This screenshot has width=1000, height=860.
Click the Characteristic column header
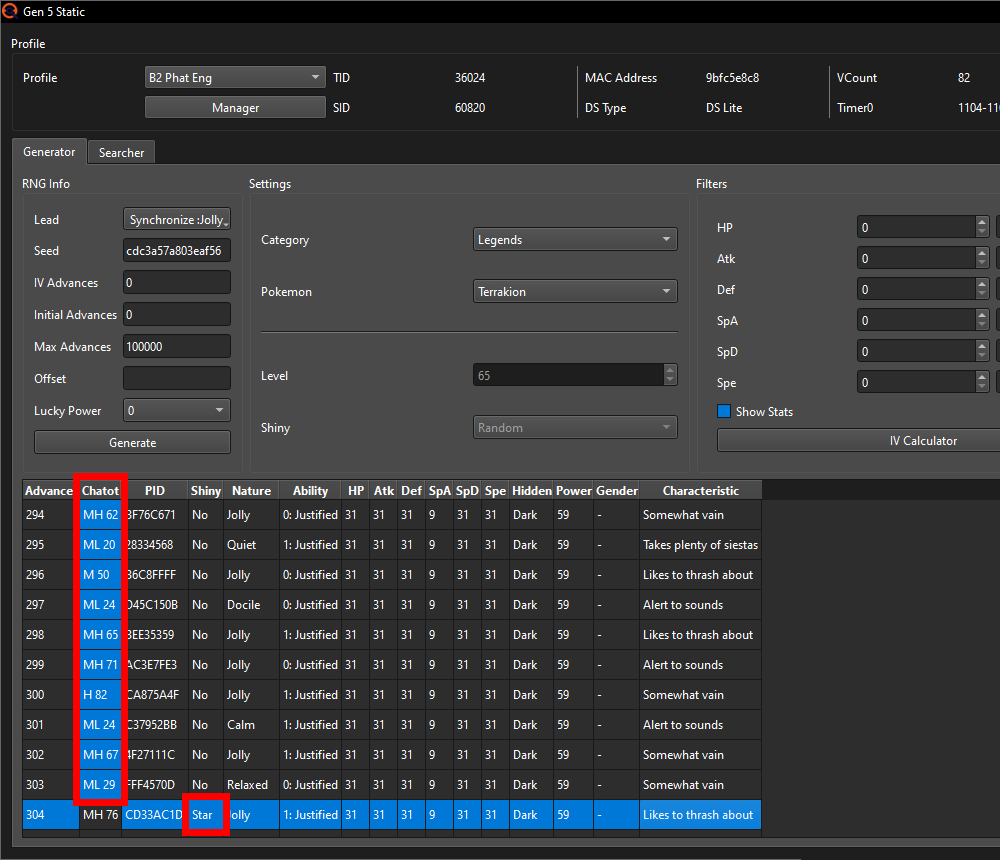(x=700, y=490)
